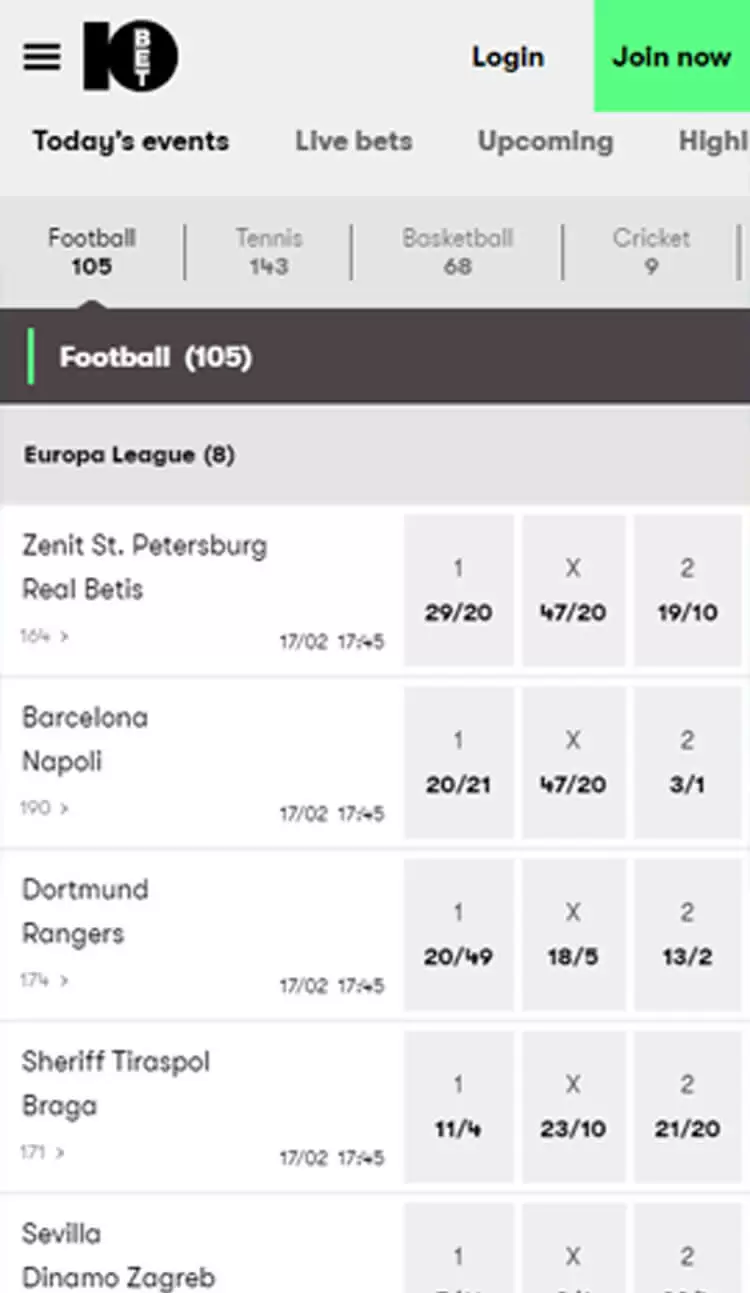
Task: Choose Dortmund vs Rangers draw at 18/5
Action: tap(573, 935)
